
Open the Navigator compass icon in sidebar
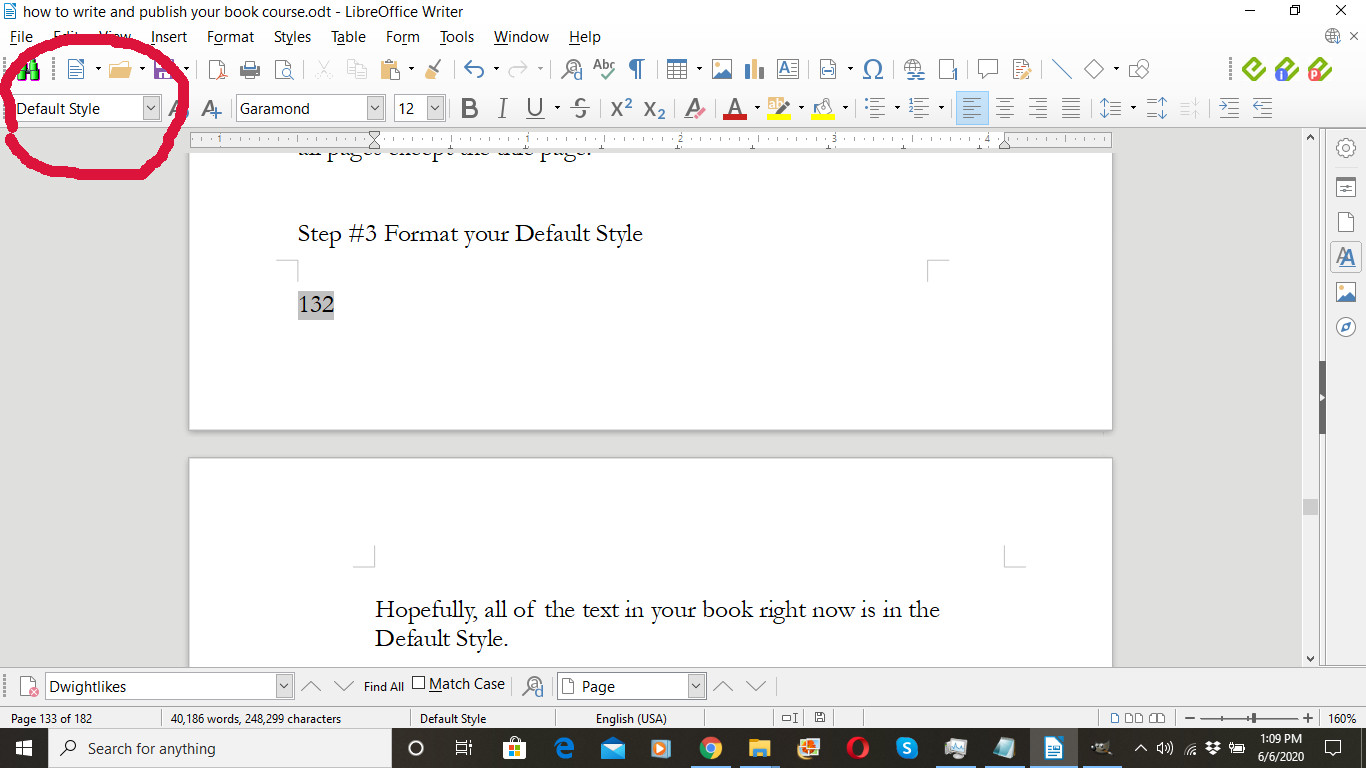pos(1346,328)
